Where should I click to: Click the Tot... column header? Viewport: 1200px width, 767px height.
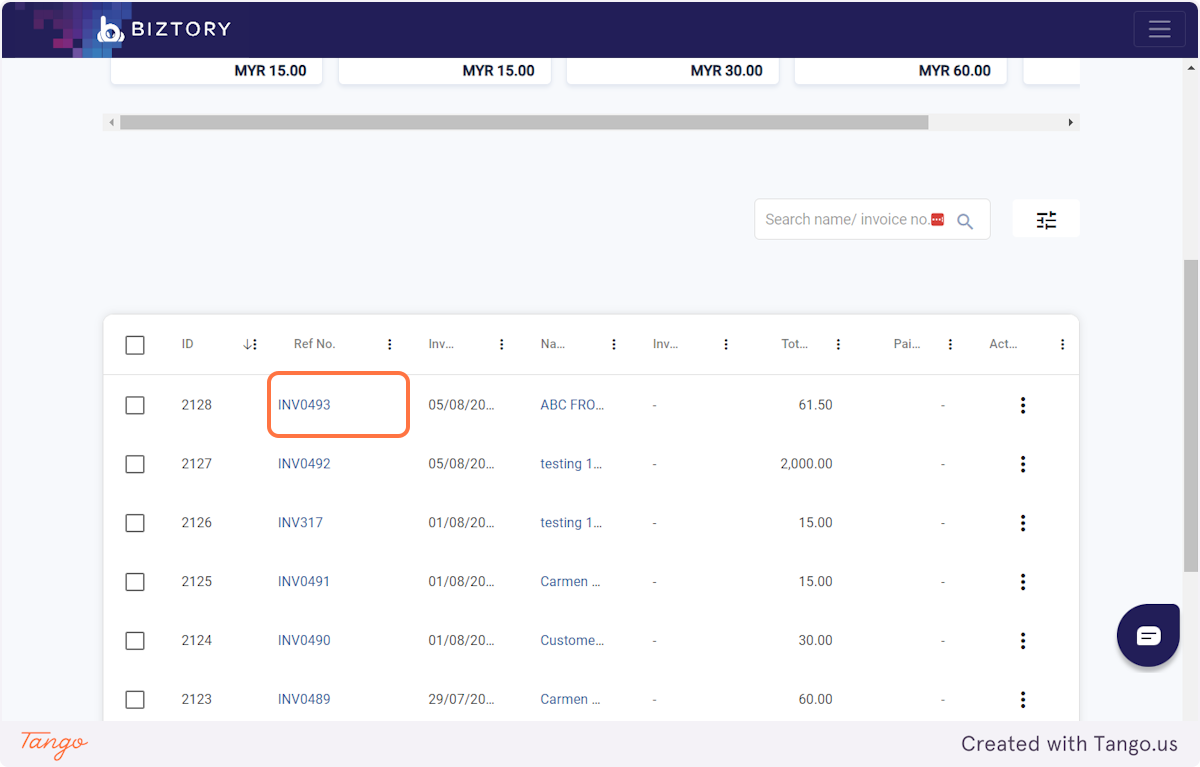coord(794,344)
